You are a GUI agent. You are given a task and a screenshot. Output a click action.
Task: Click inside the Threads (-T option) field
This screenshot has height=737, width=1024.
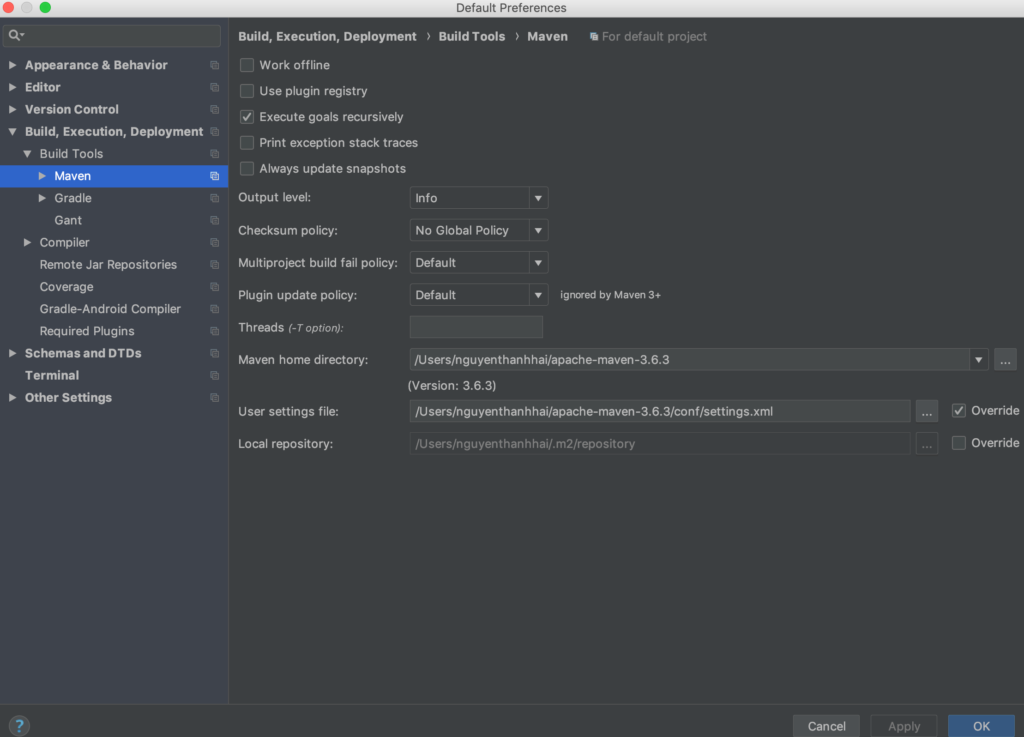(475, 327)
